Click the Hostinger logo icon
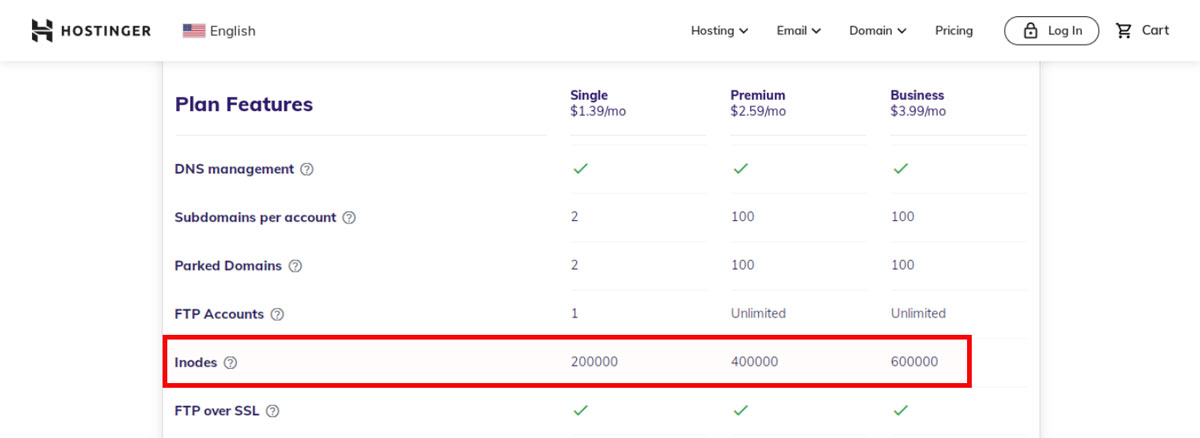 point(42,31)
